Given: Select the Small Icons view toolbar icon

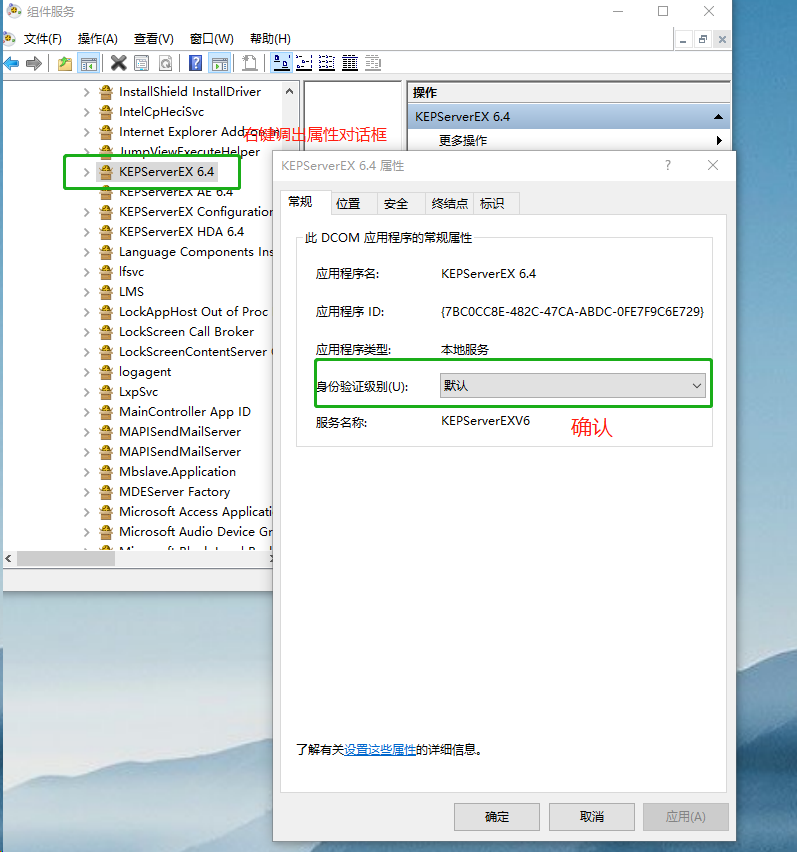Looking at the screenshot, I should click(304, 64).
